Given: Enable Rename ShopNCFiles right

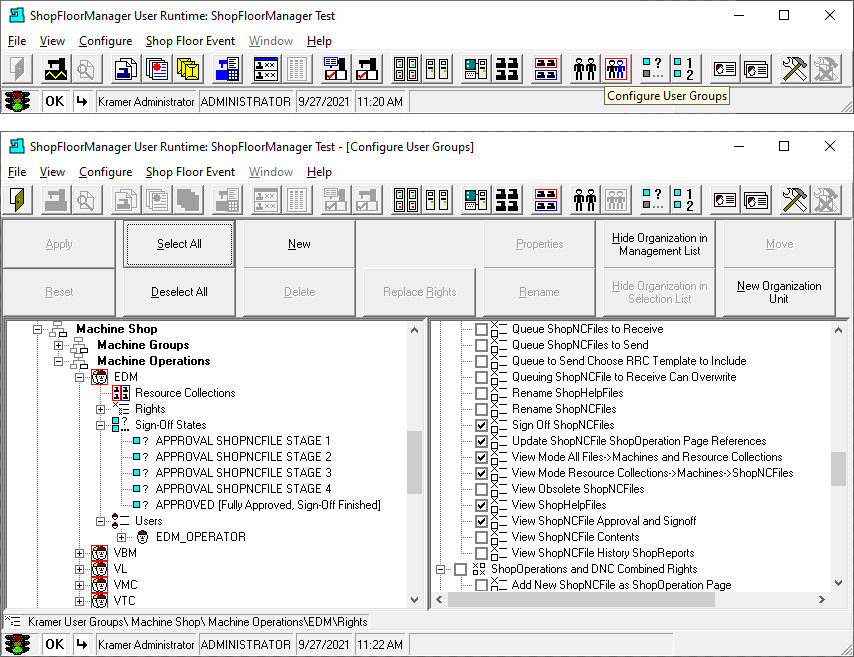Looking at the screenshot, I should (x=481, y=409).
